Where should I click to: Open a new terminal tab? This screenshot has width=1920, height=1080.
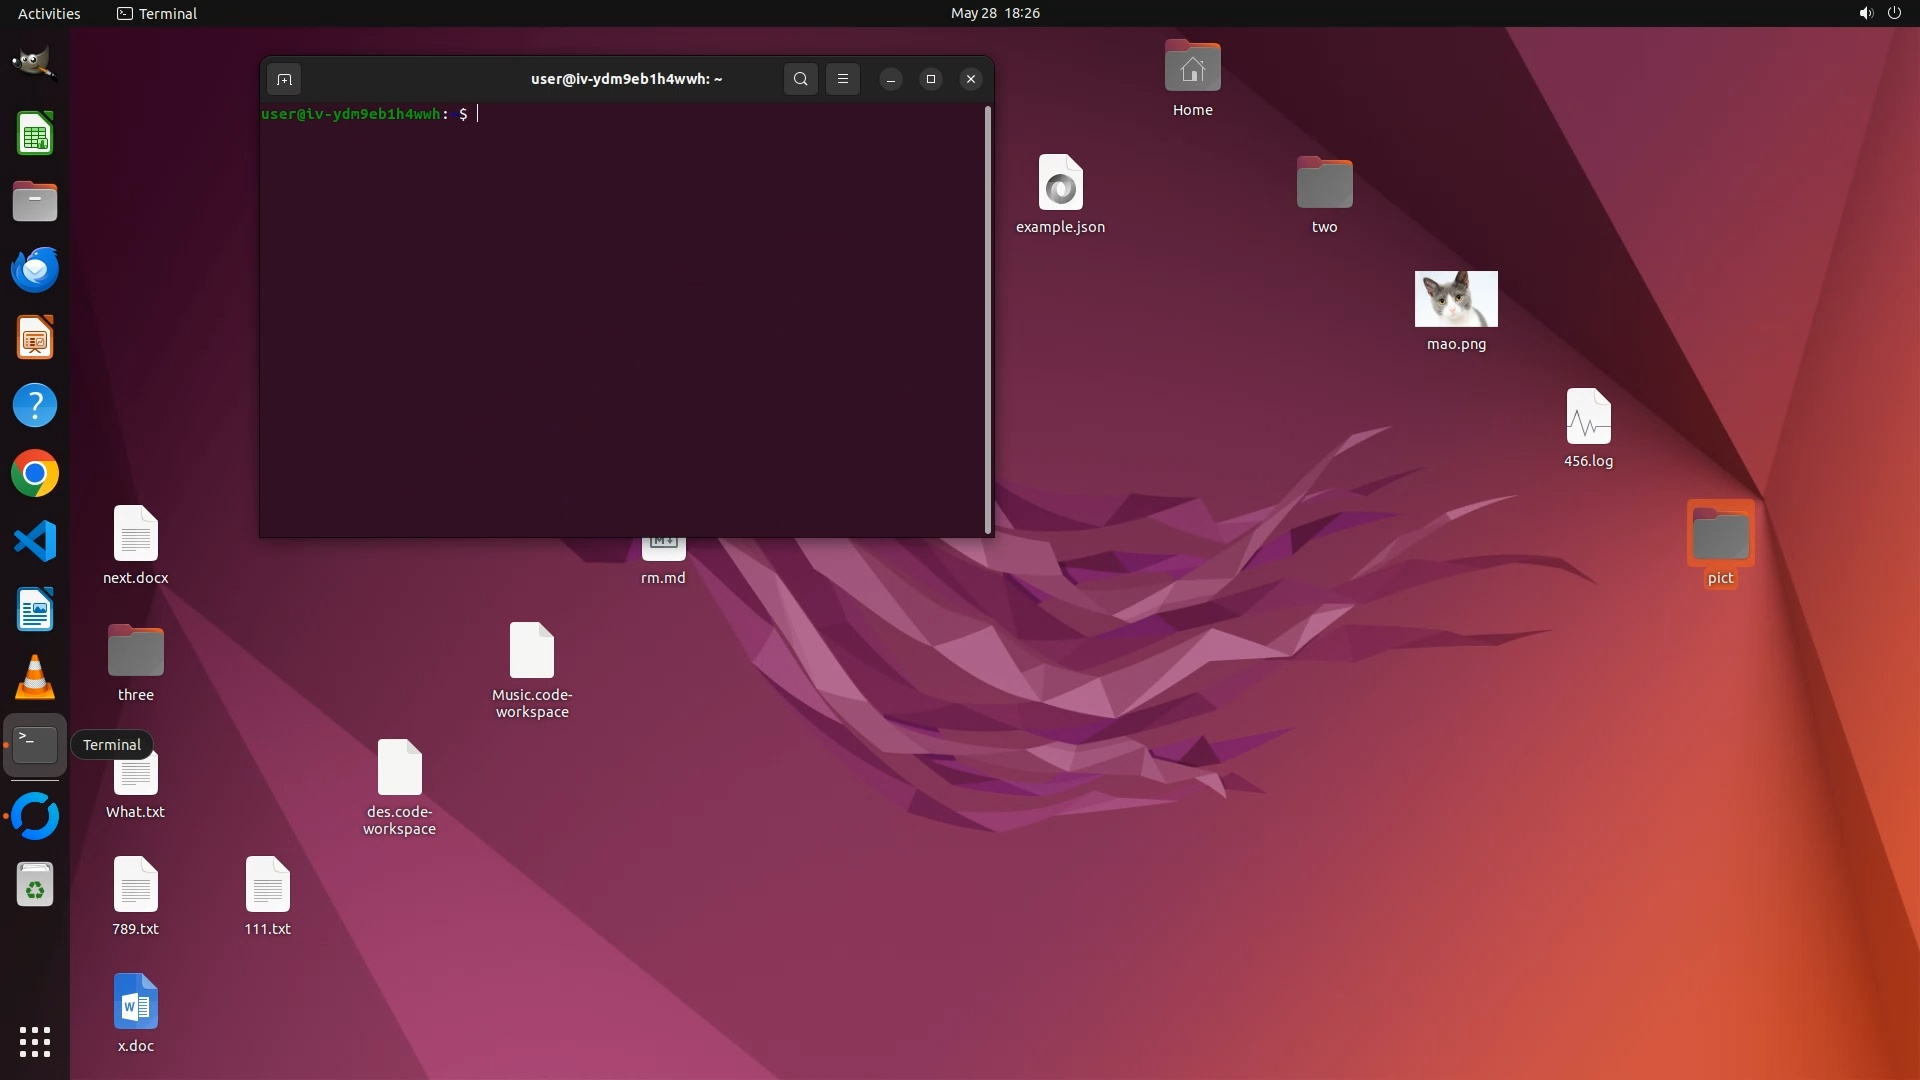[284, 79]
